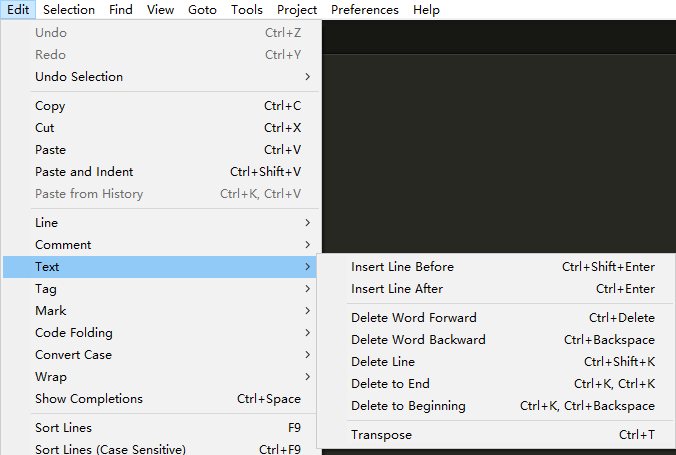Expand the Line submenu
The height and width of the screenshot is (455, 676).
point(160,223)
